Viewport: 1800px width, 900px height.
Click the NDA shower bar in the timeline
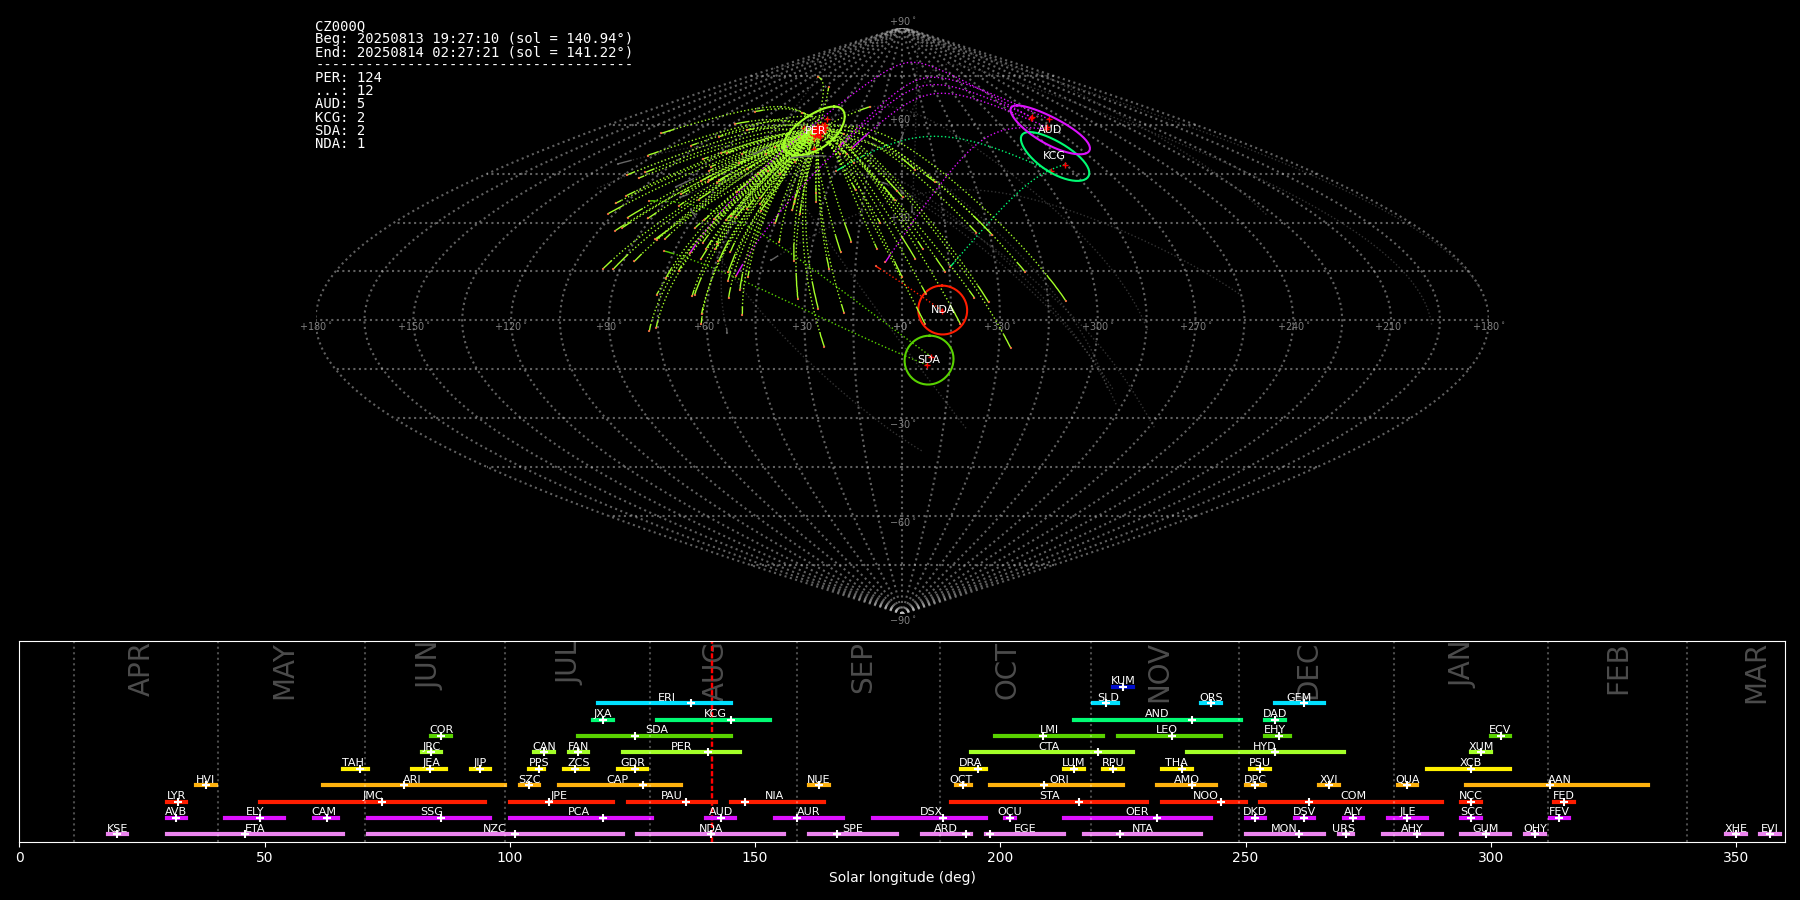click(710, 834)
